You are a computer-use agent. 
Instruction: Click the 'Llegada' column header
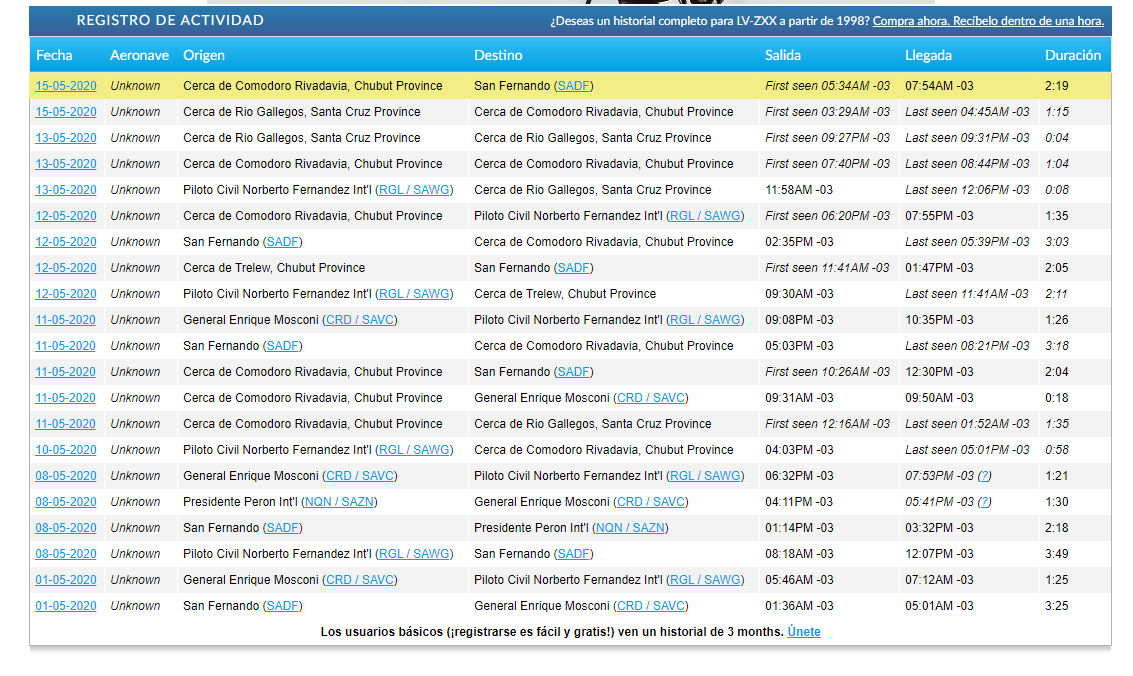coord(928,55)
